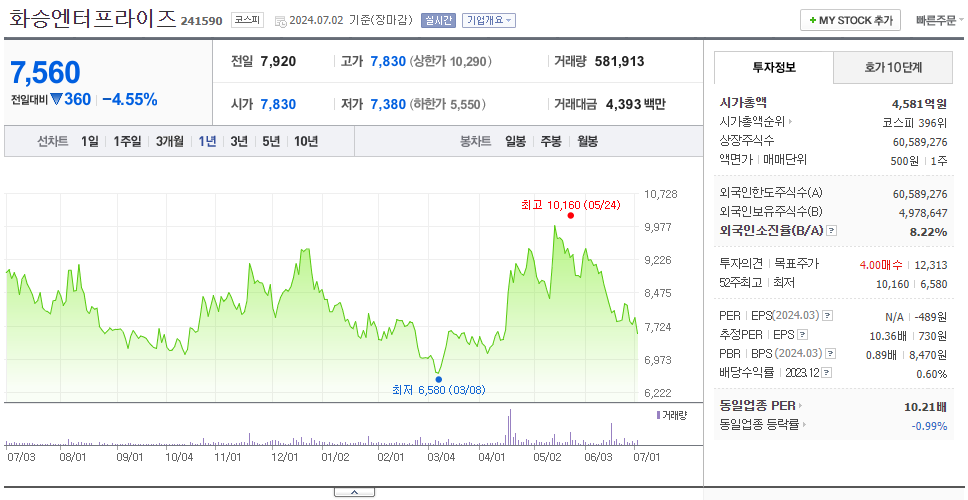Open help icon next to BPS (2024.03)

(x=832, y=354)
